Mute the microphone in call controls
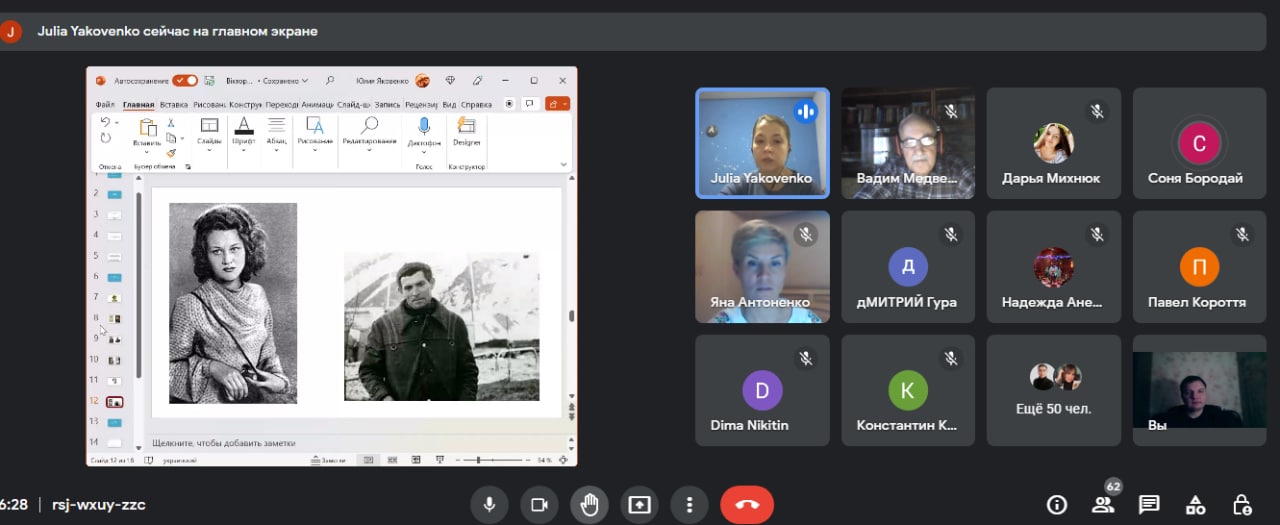This screenshot has height=525, width=1280. pos(489,504)
